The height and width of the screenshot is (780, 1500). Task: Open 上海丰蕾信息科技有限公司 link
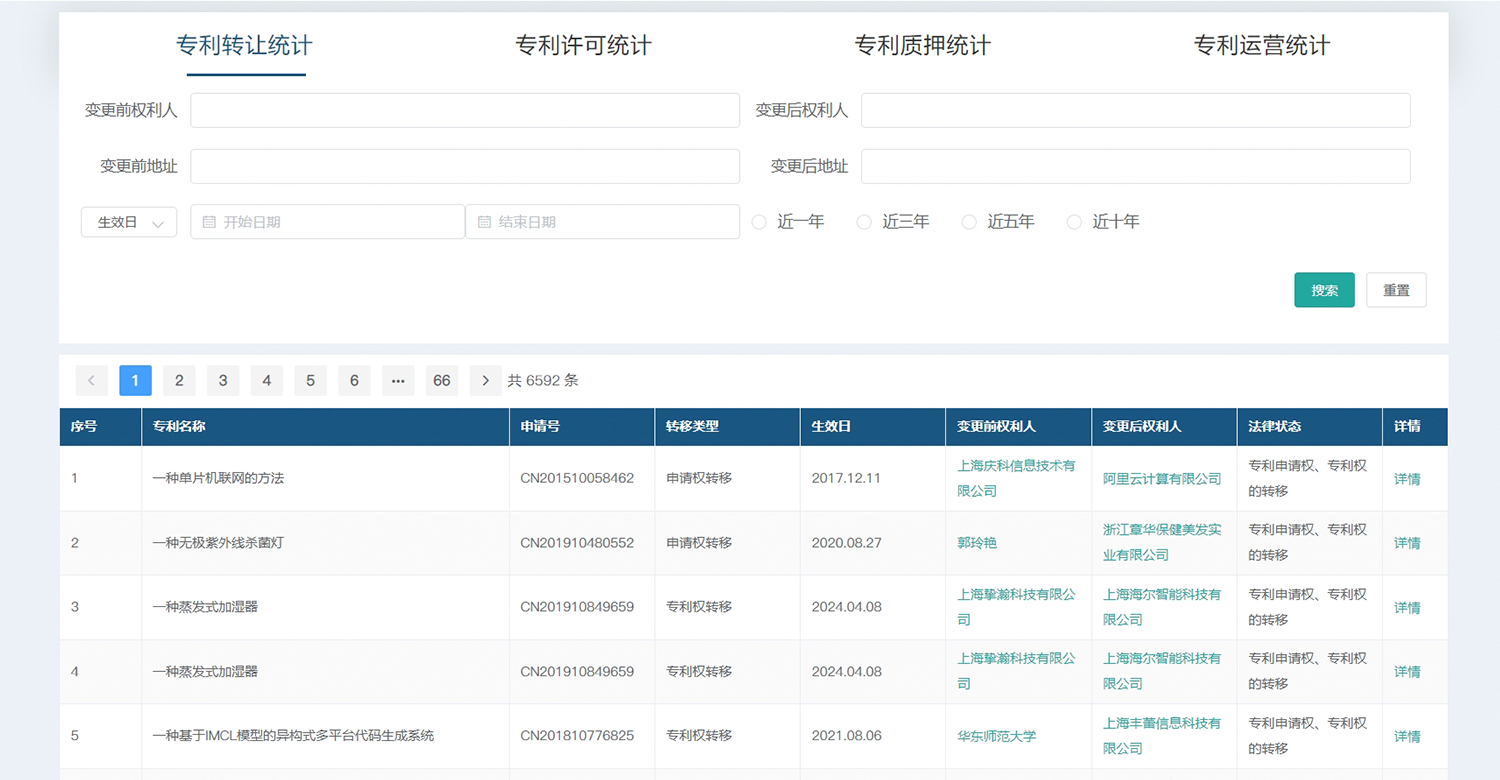point(1162,735)
